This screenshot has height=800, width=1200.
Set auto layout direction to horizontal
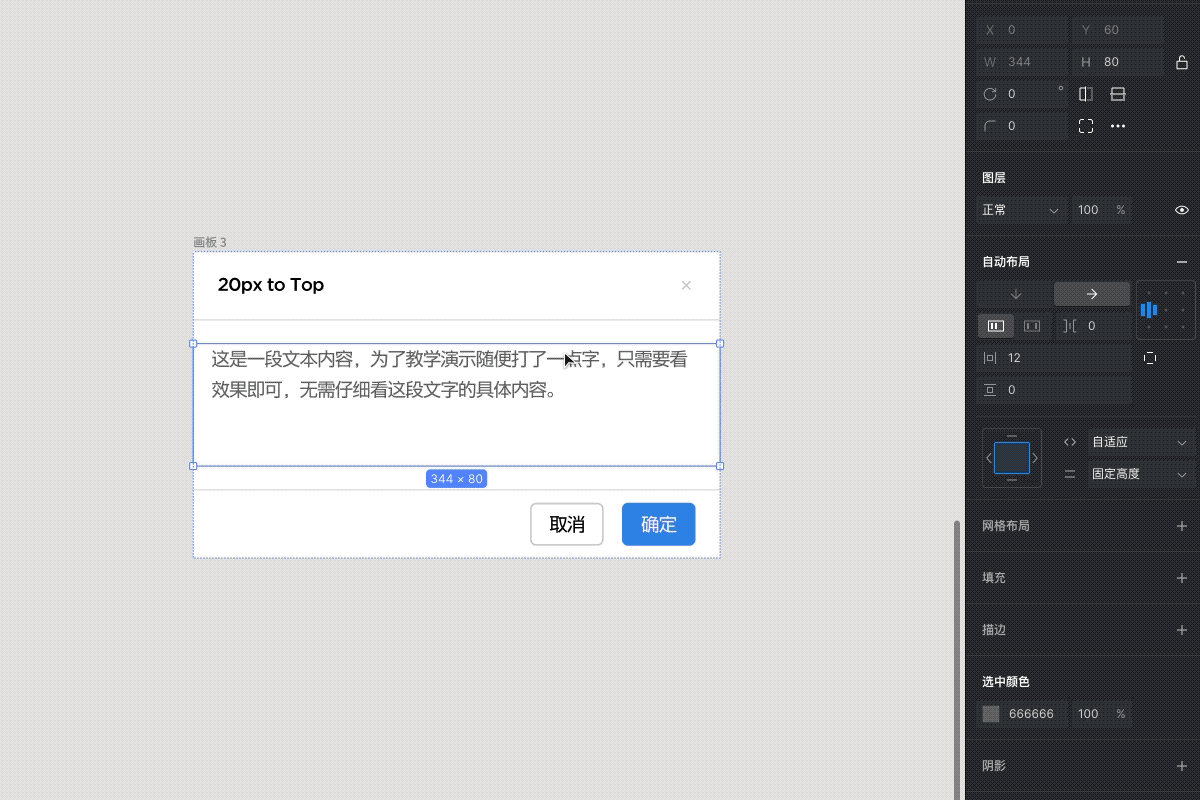point(1092,294)
